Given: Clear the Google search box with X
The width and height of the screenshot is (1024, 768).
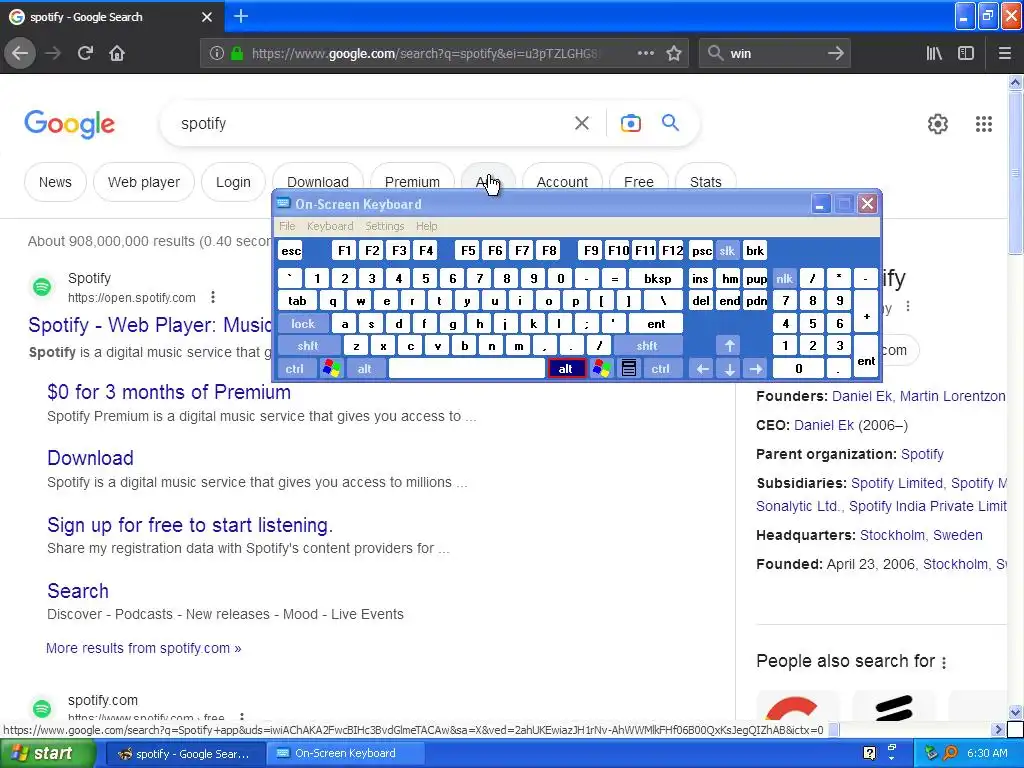Looking at the screenshot, I should 582,123.
